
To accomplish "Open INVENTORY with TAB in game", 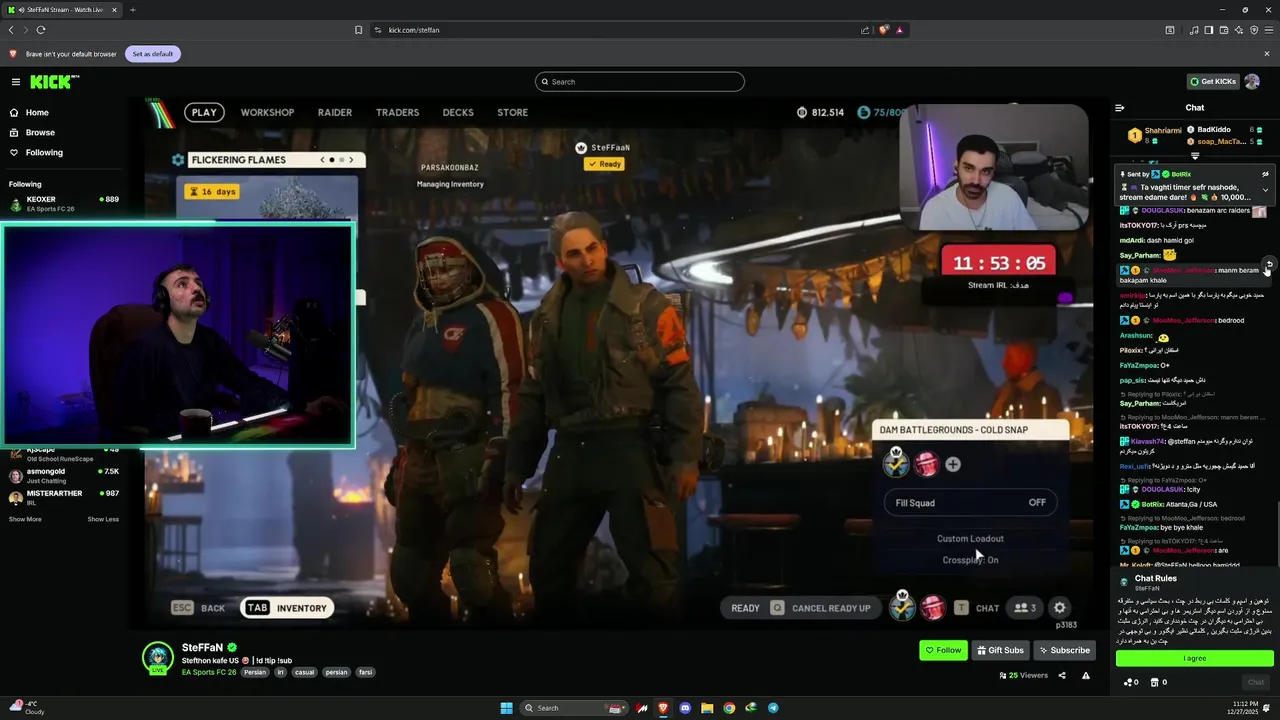I will 286,608.
